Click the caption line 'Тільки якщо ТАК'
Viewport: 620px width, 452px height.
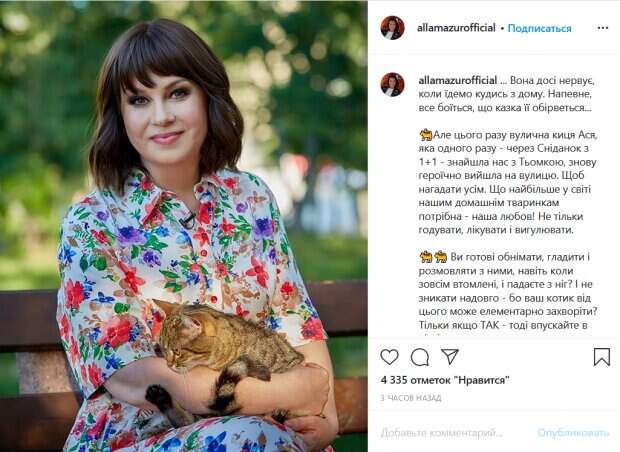pos(503,325)
